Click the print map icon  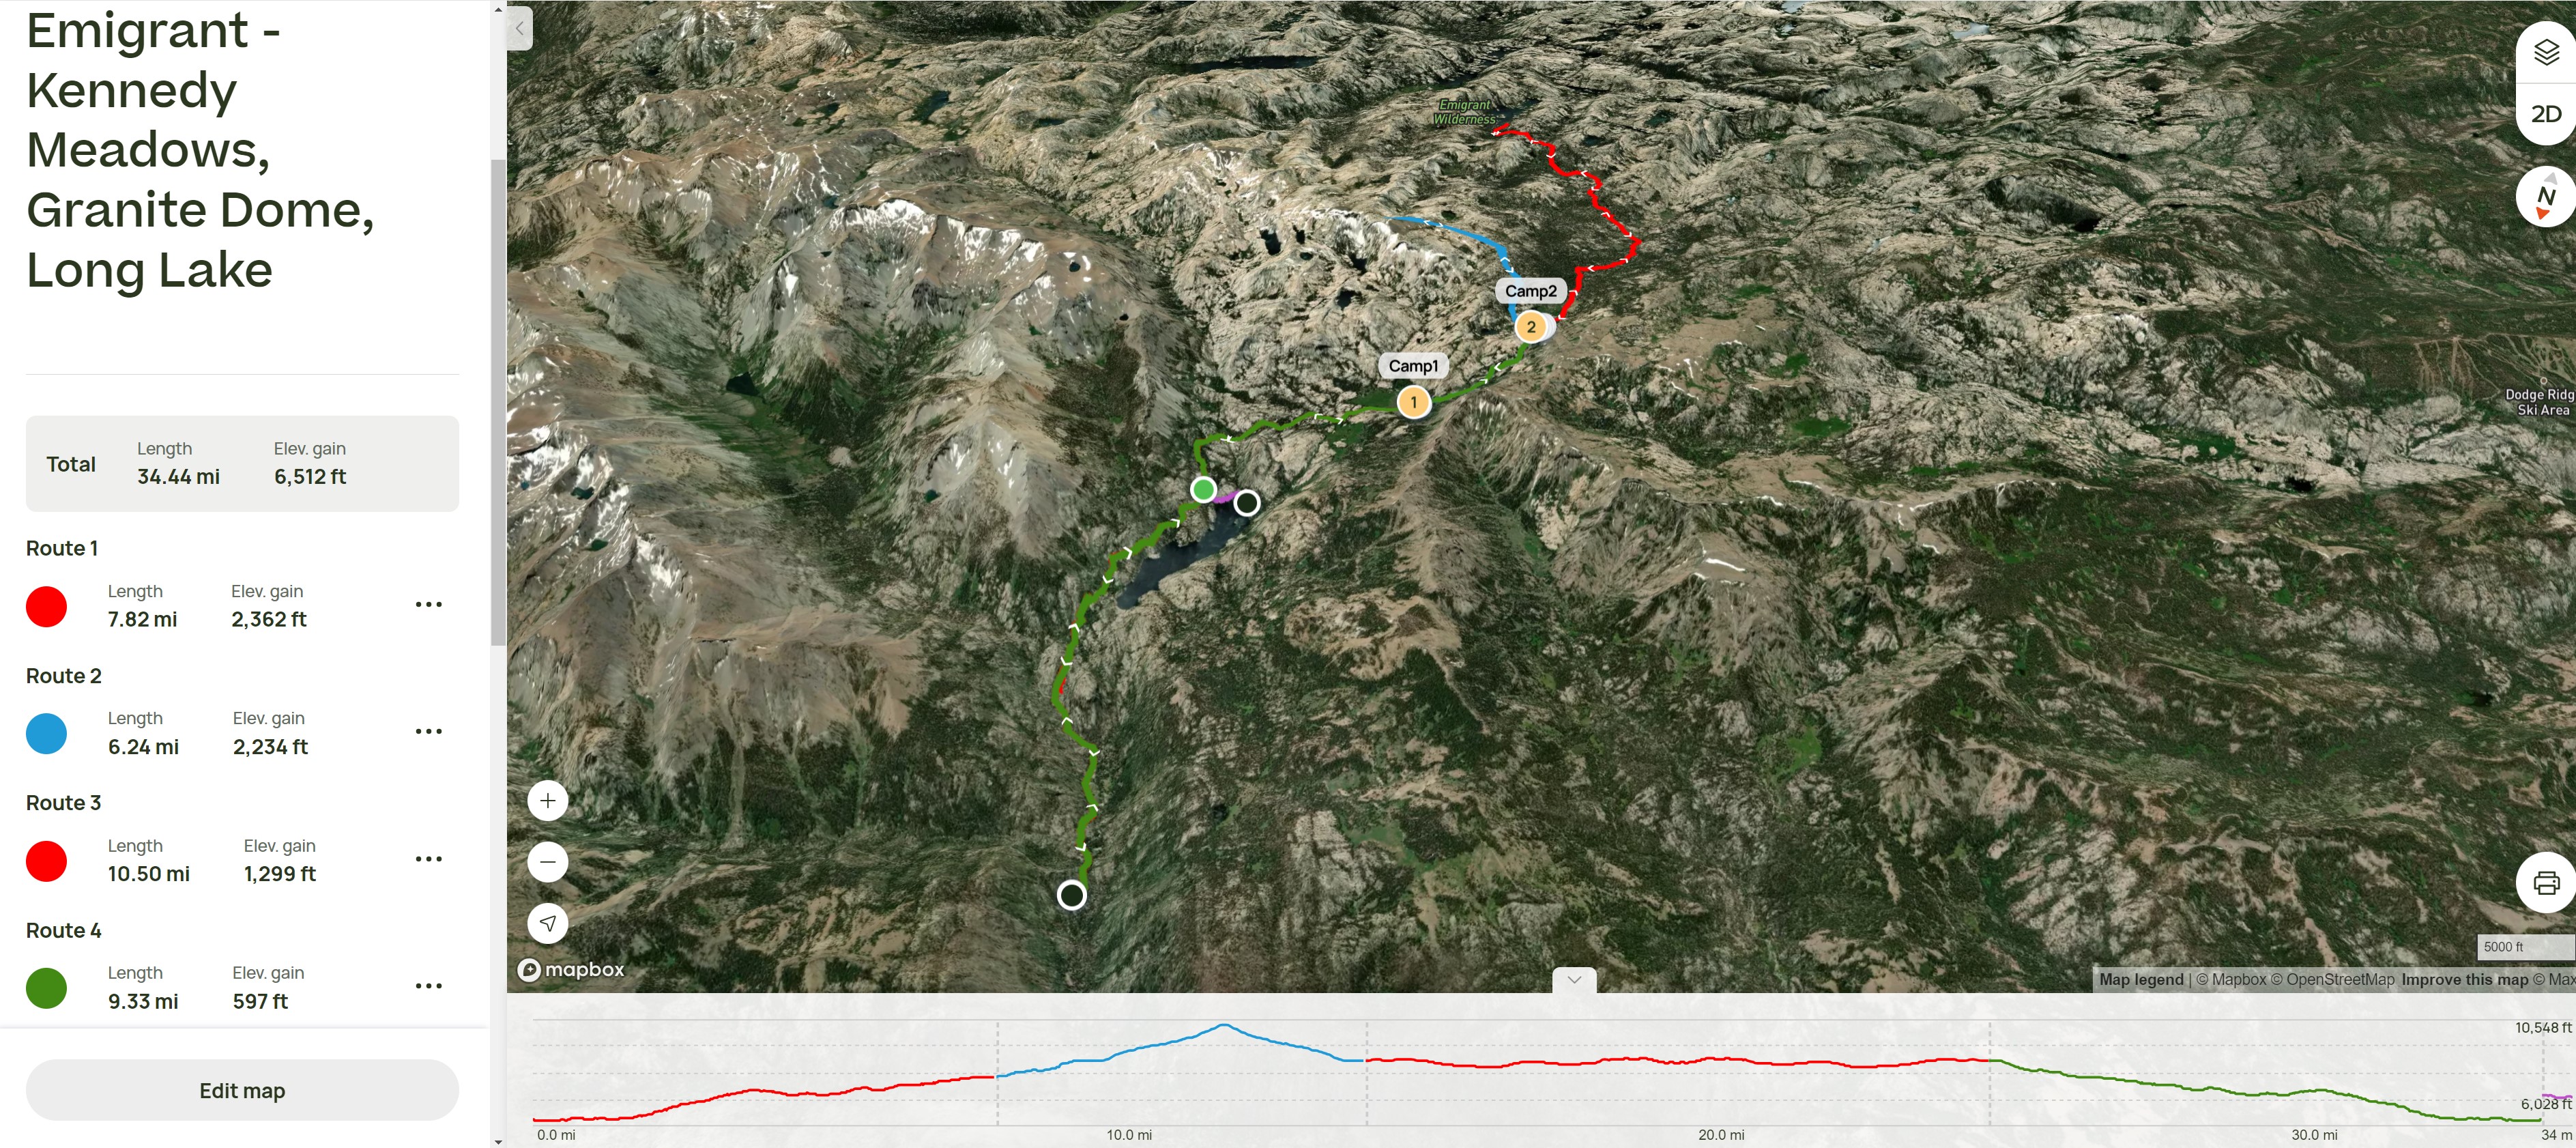click(x=2546, y=883)
